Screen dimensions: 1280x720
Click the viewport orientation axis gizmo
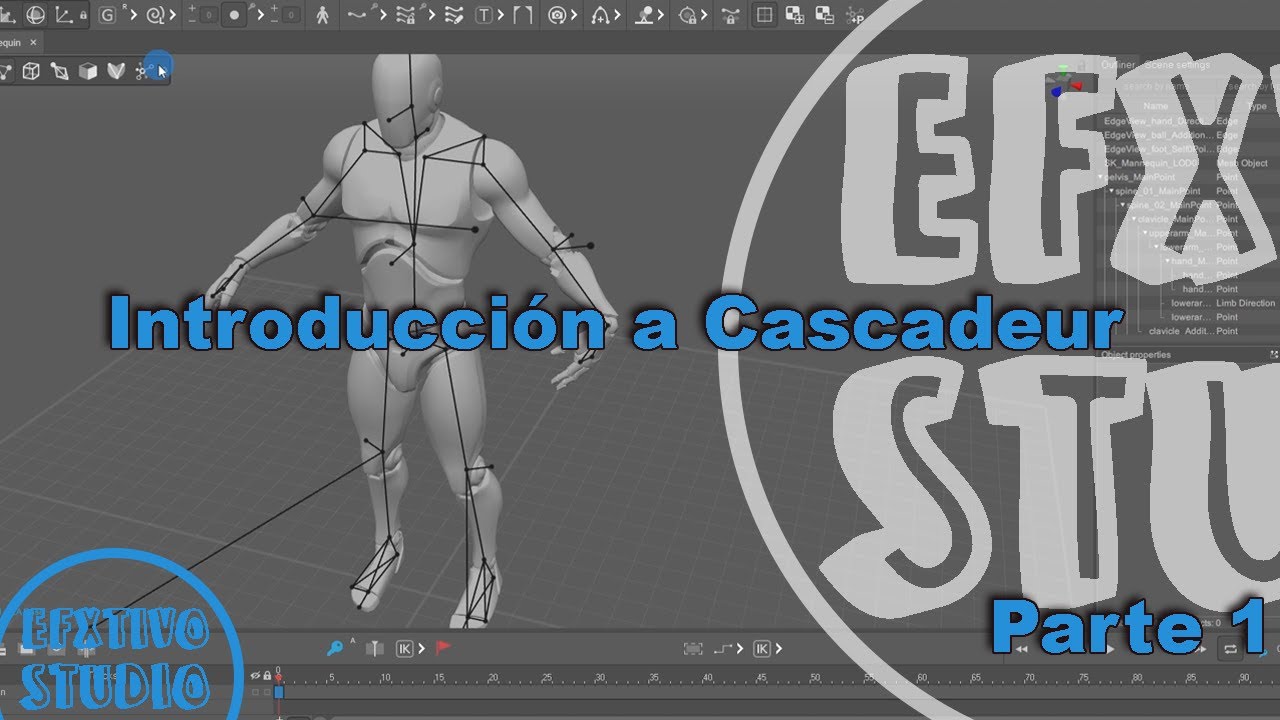click(1064, 82)
